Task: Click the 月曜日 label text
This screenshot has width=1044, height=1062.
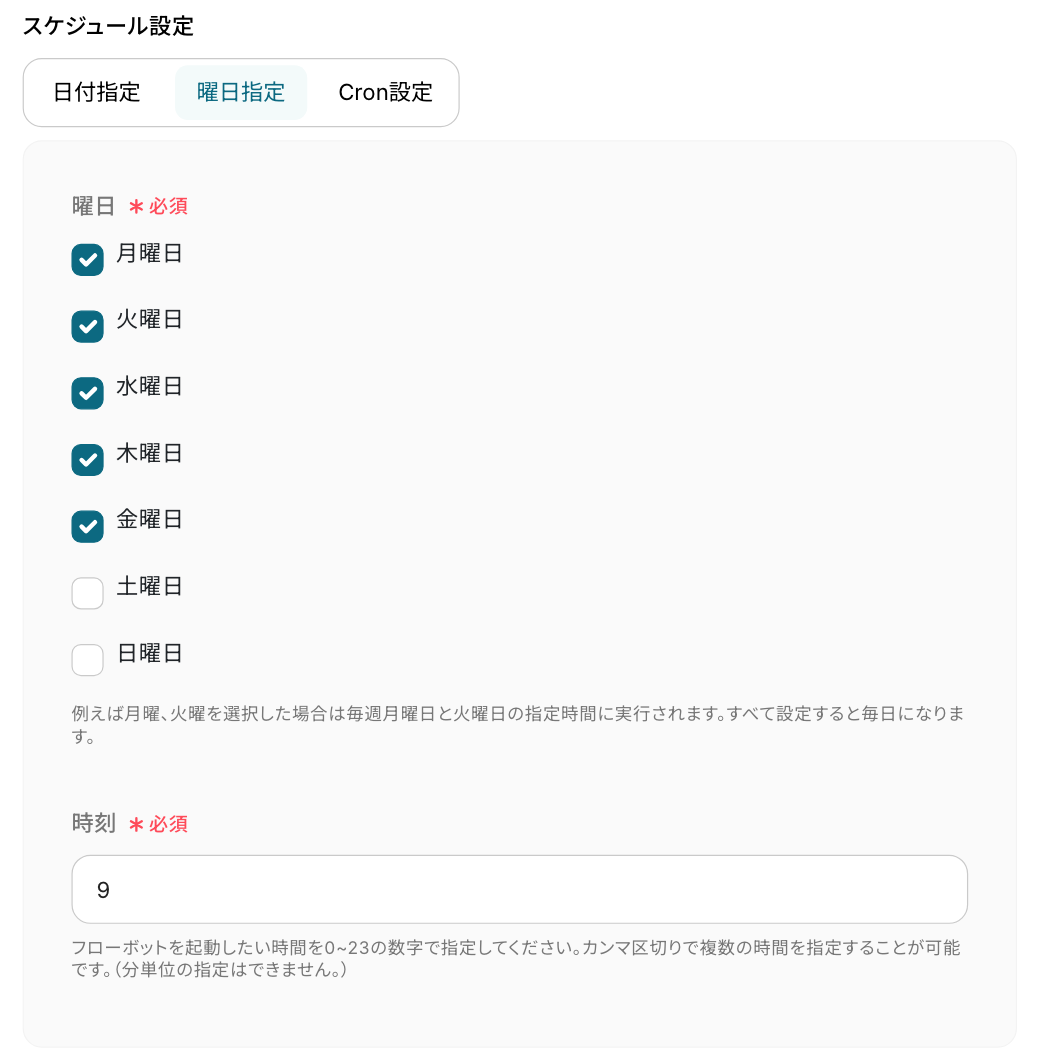Action: (x=149, y=253)
